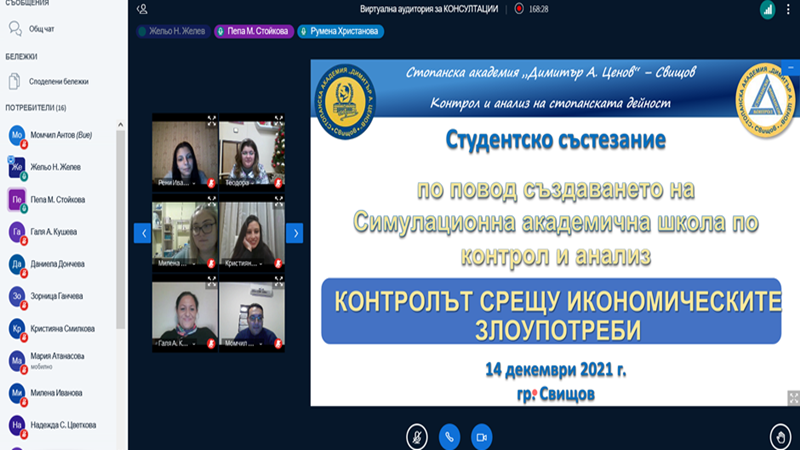The width and height of the screenshot is (800, 450).
Task: Fullscreen the Кристиян... webcam
Action: [279, 201]
